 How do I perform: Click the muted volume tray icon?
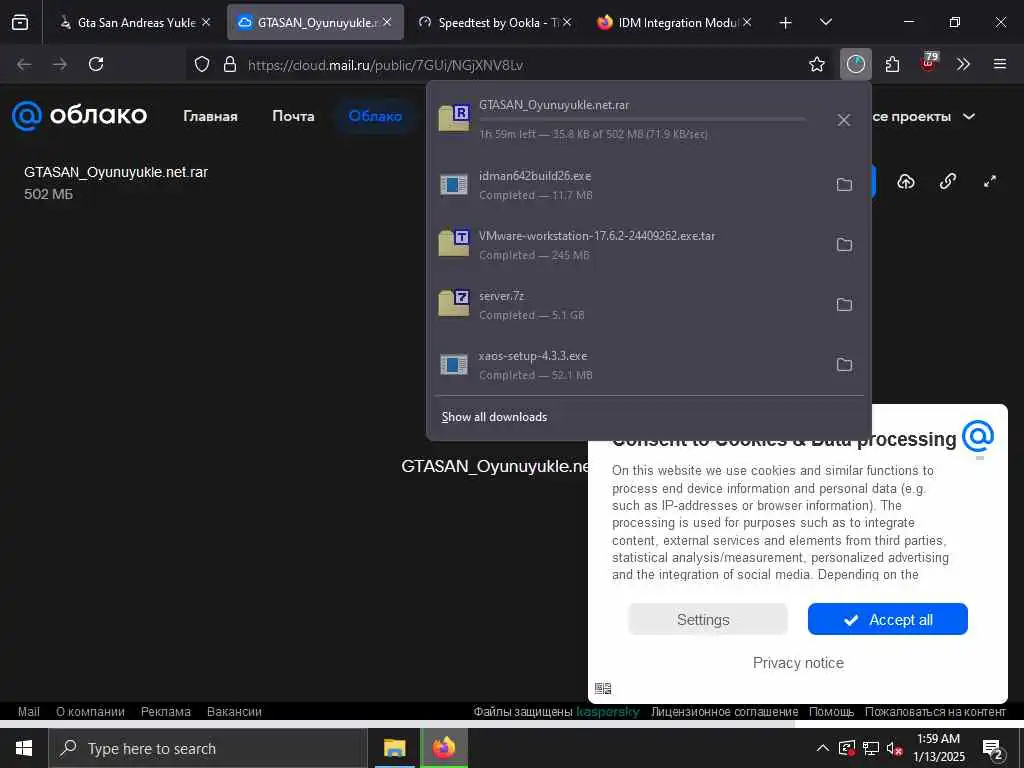pyautogui.click(x=894, y=748)
